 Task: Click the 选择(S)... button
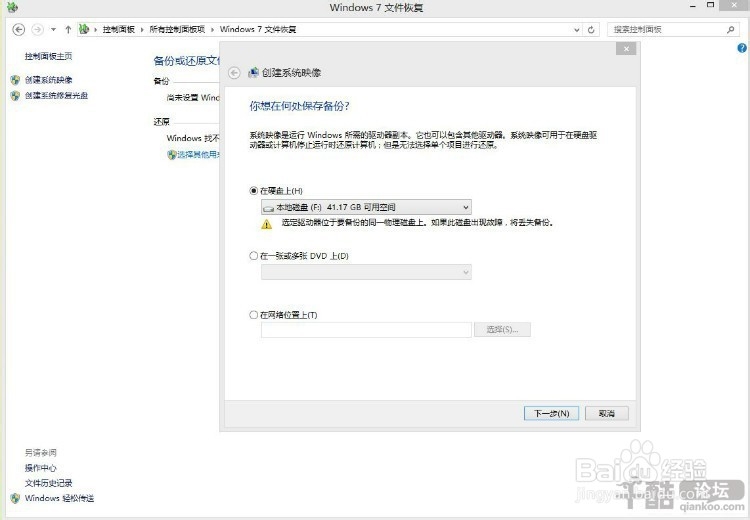pyautogui.click(x=502, y=330)
